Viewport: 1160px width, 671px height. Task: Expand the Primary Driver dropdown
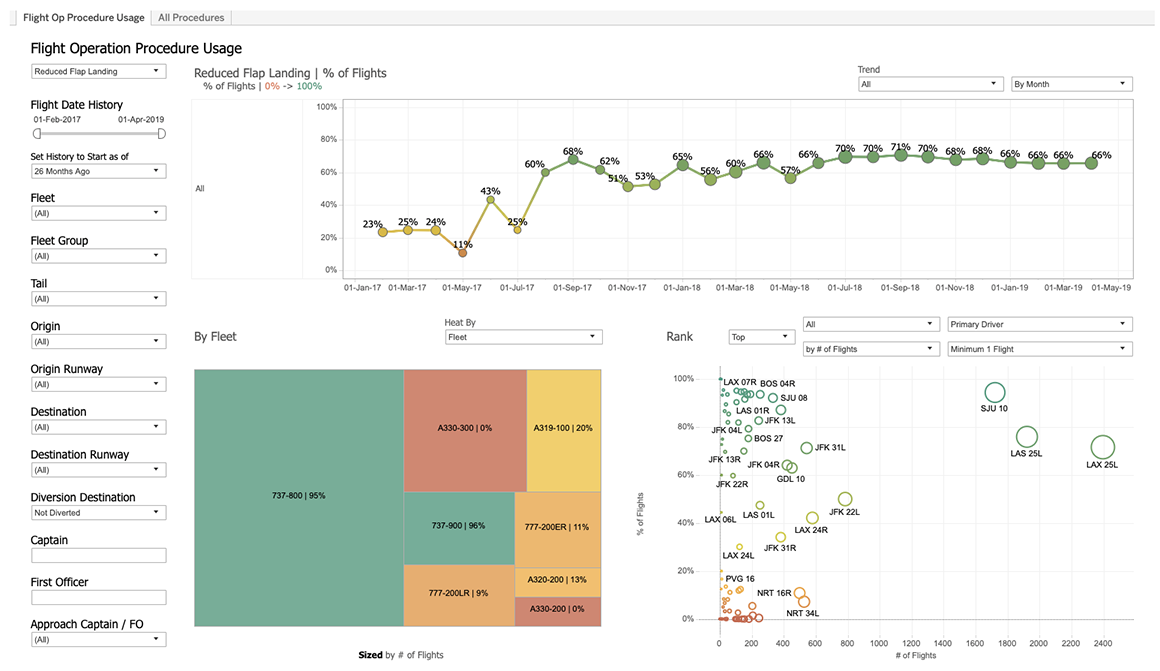(x=1039, y=324)
